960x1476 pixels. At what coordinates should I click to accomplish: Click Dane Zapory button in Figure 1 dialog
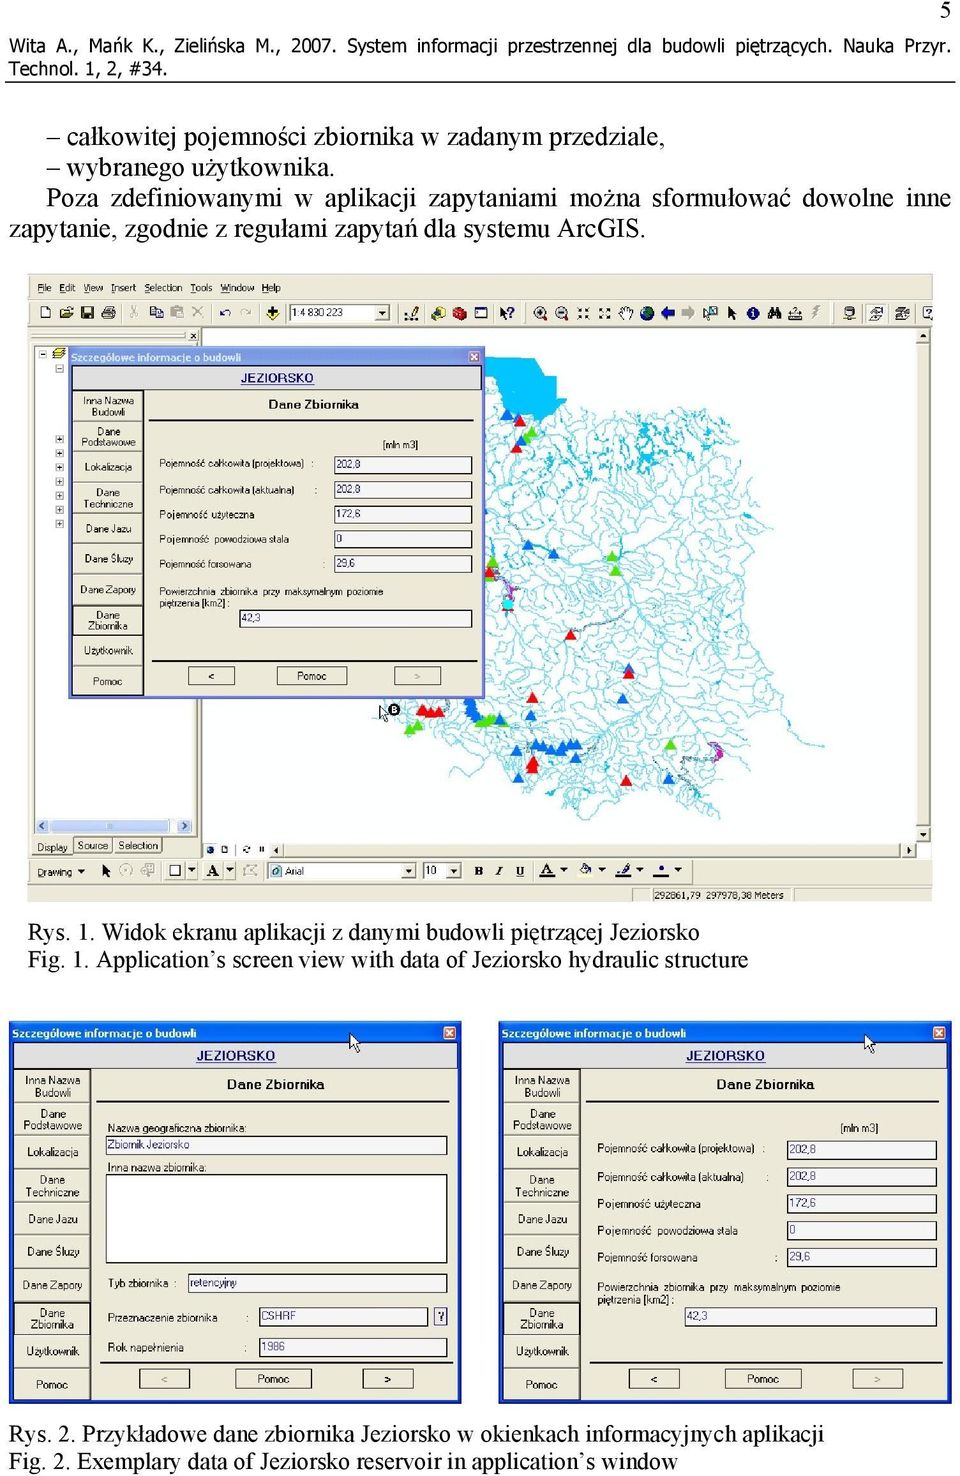pyautogui.click(x=108, y=590)
